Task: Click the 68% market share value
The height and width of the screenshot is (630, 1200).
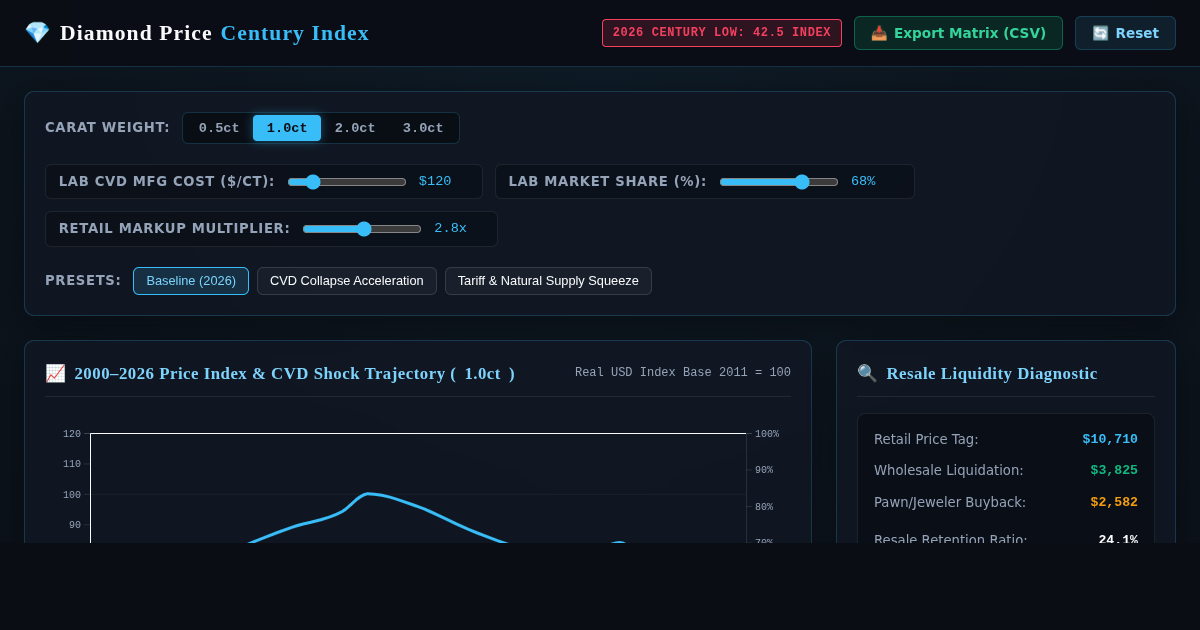Action: [863, 181]
